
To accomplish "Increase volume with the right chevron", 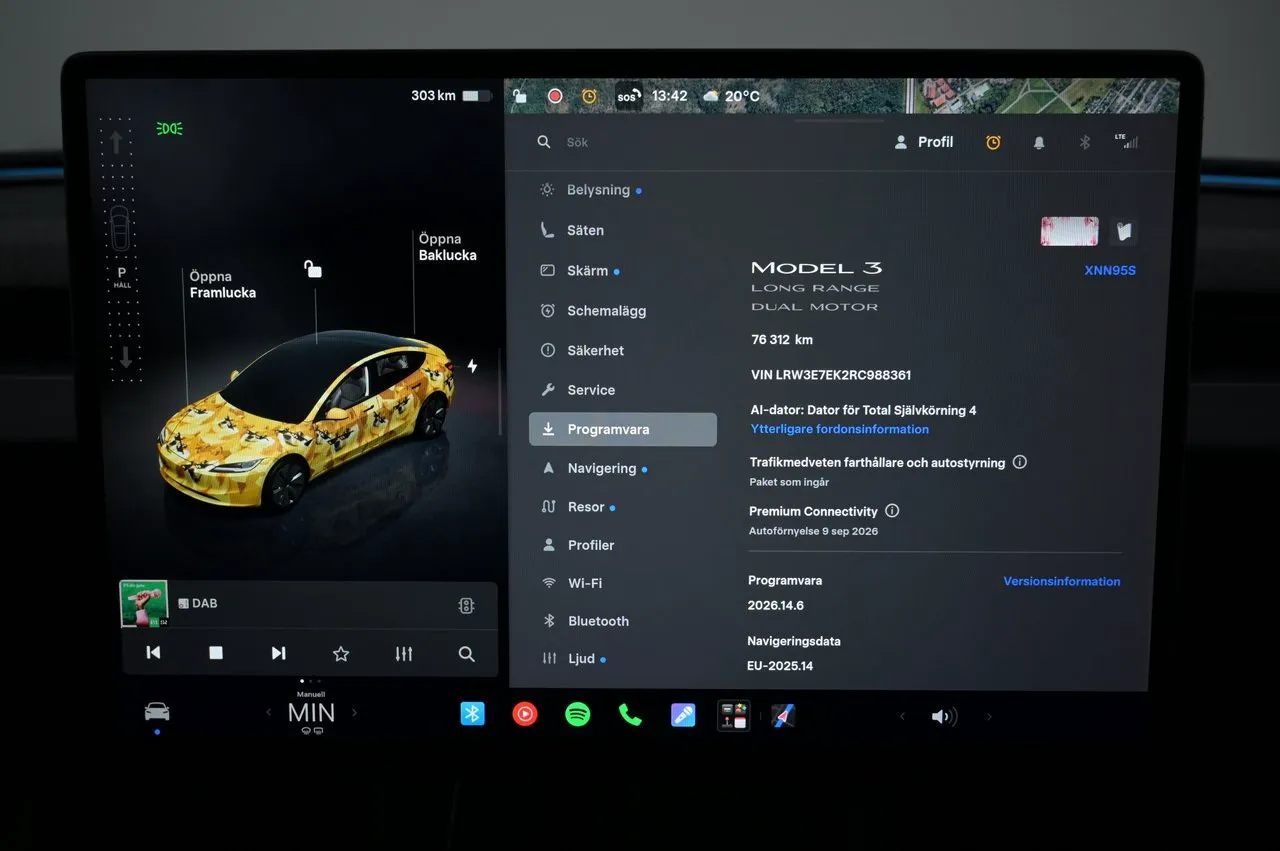I will pos(990,717).
